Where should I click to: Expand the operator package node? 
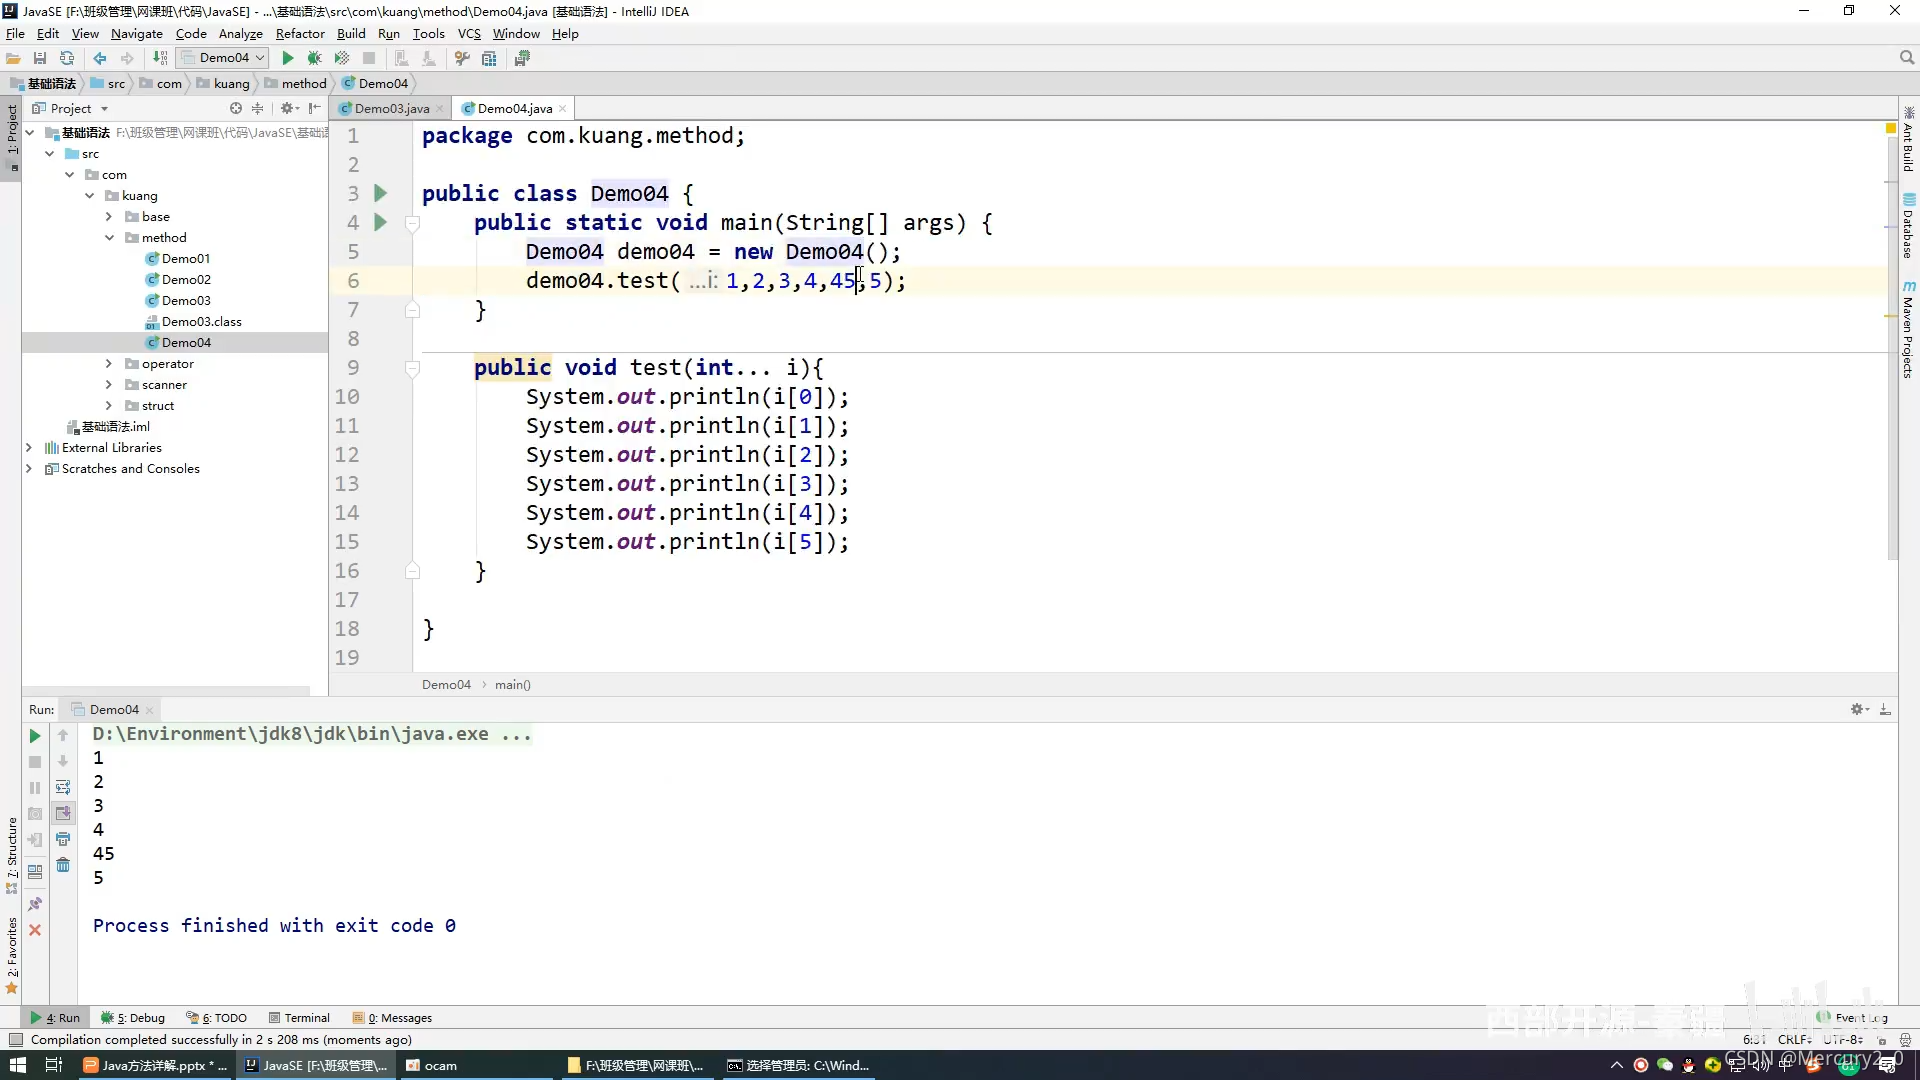(x=109, y=364)
